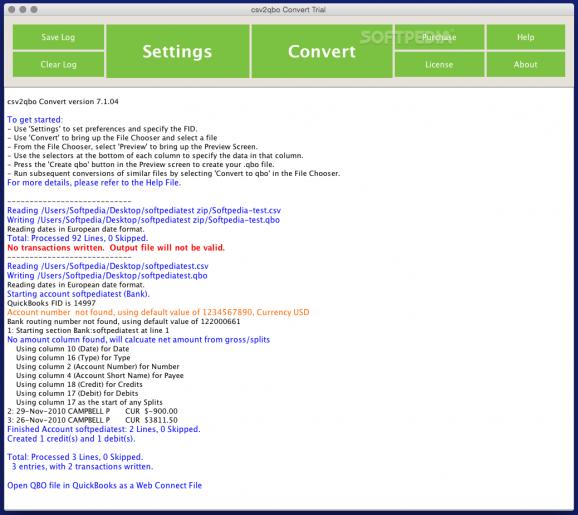
Task: Click orange 'Account number not found' line
Action: pos(158,312)
